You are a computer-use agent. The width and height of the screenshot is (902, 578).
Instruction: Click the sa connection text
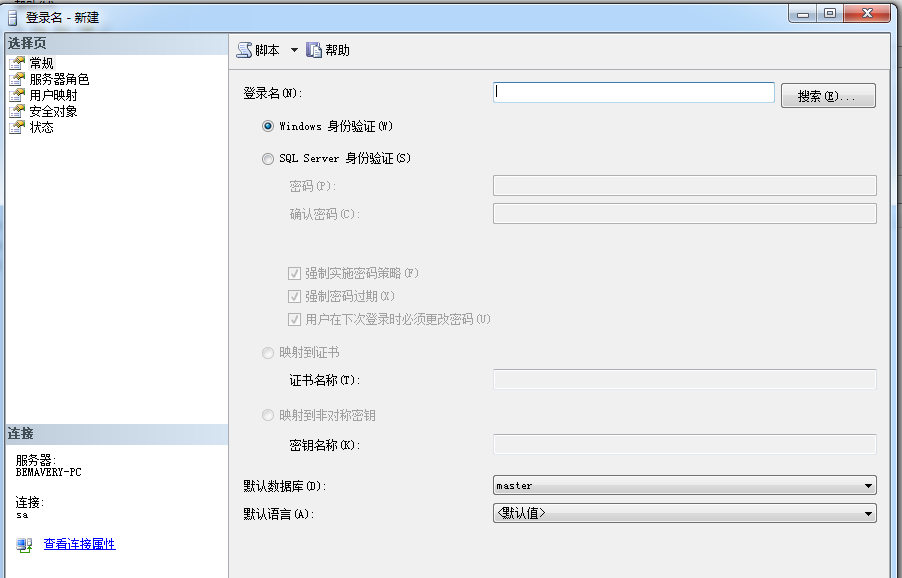(22, 515)
